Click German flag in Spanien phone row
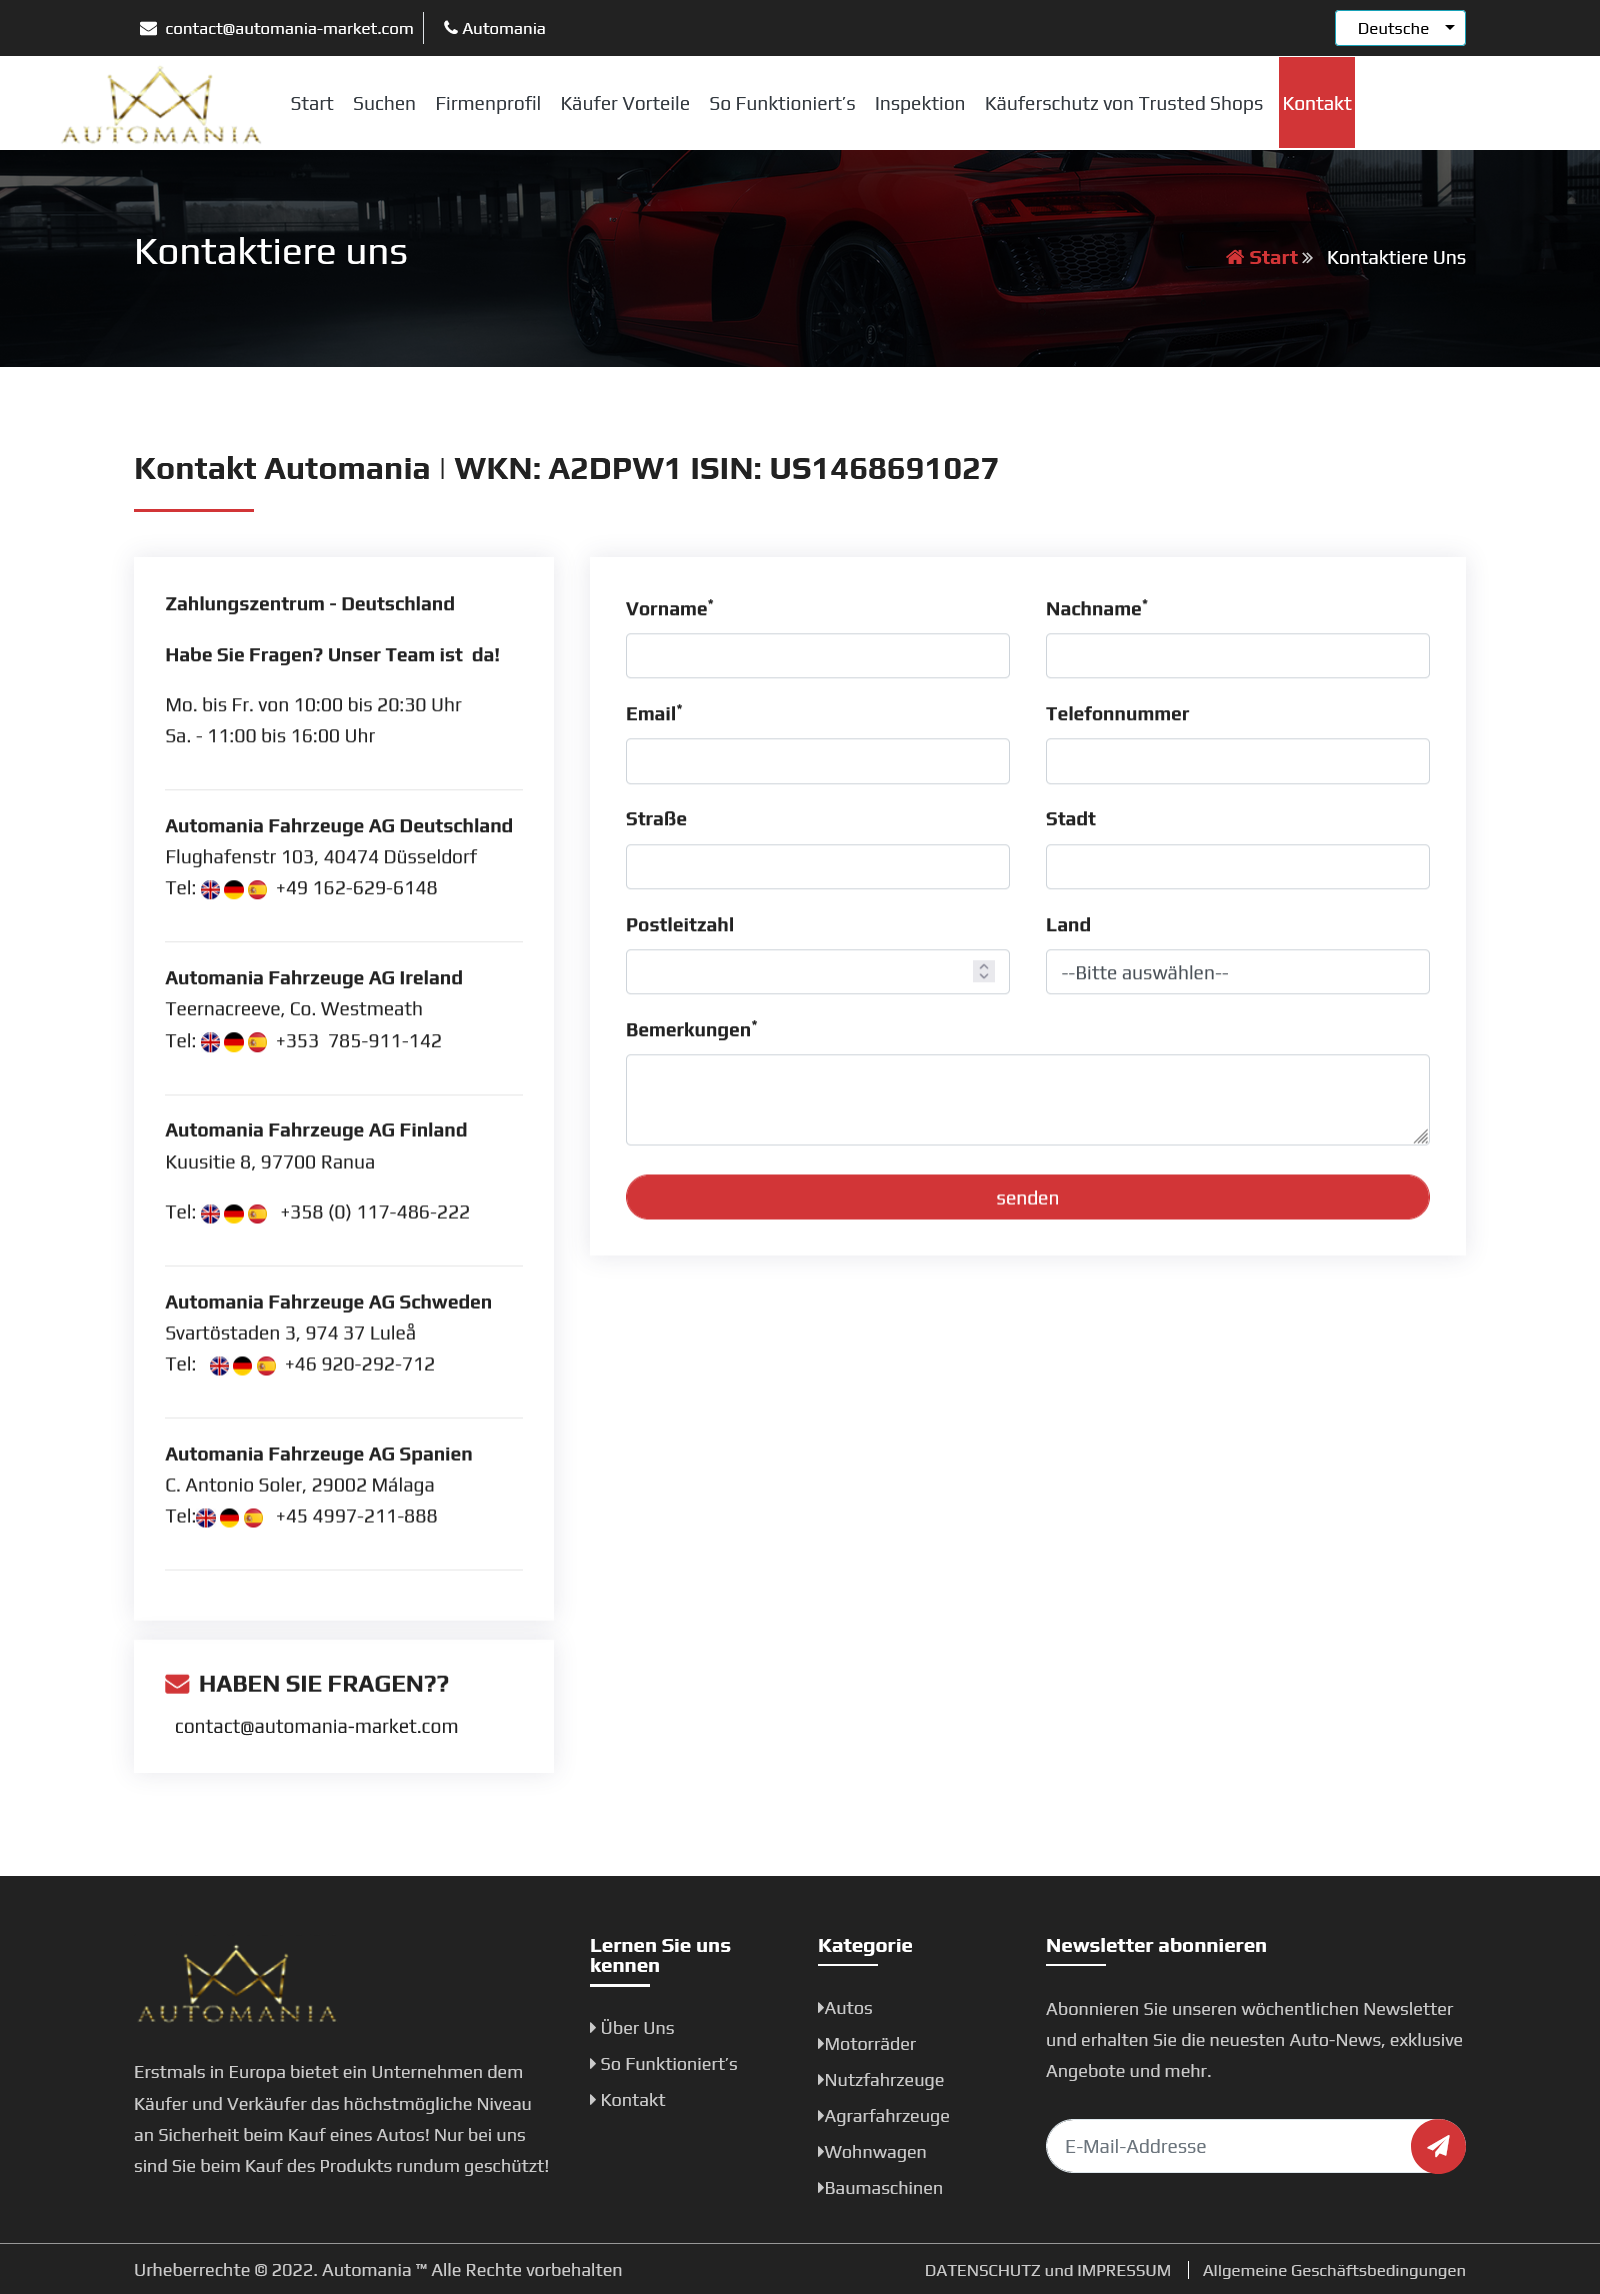 230,1517
